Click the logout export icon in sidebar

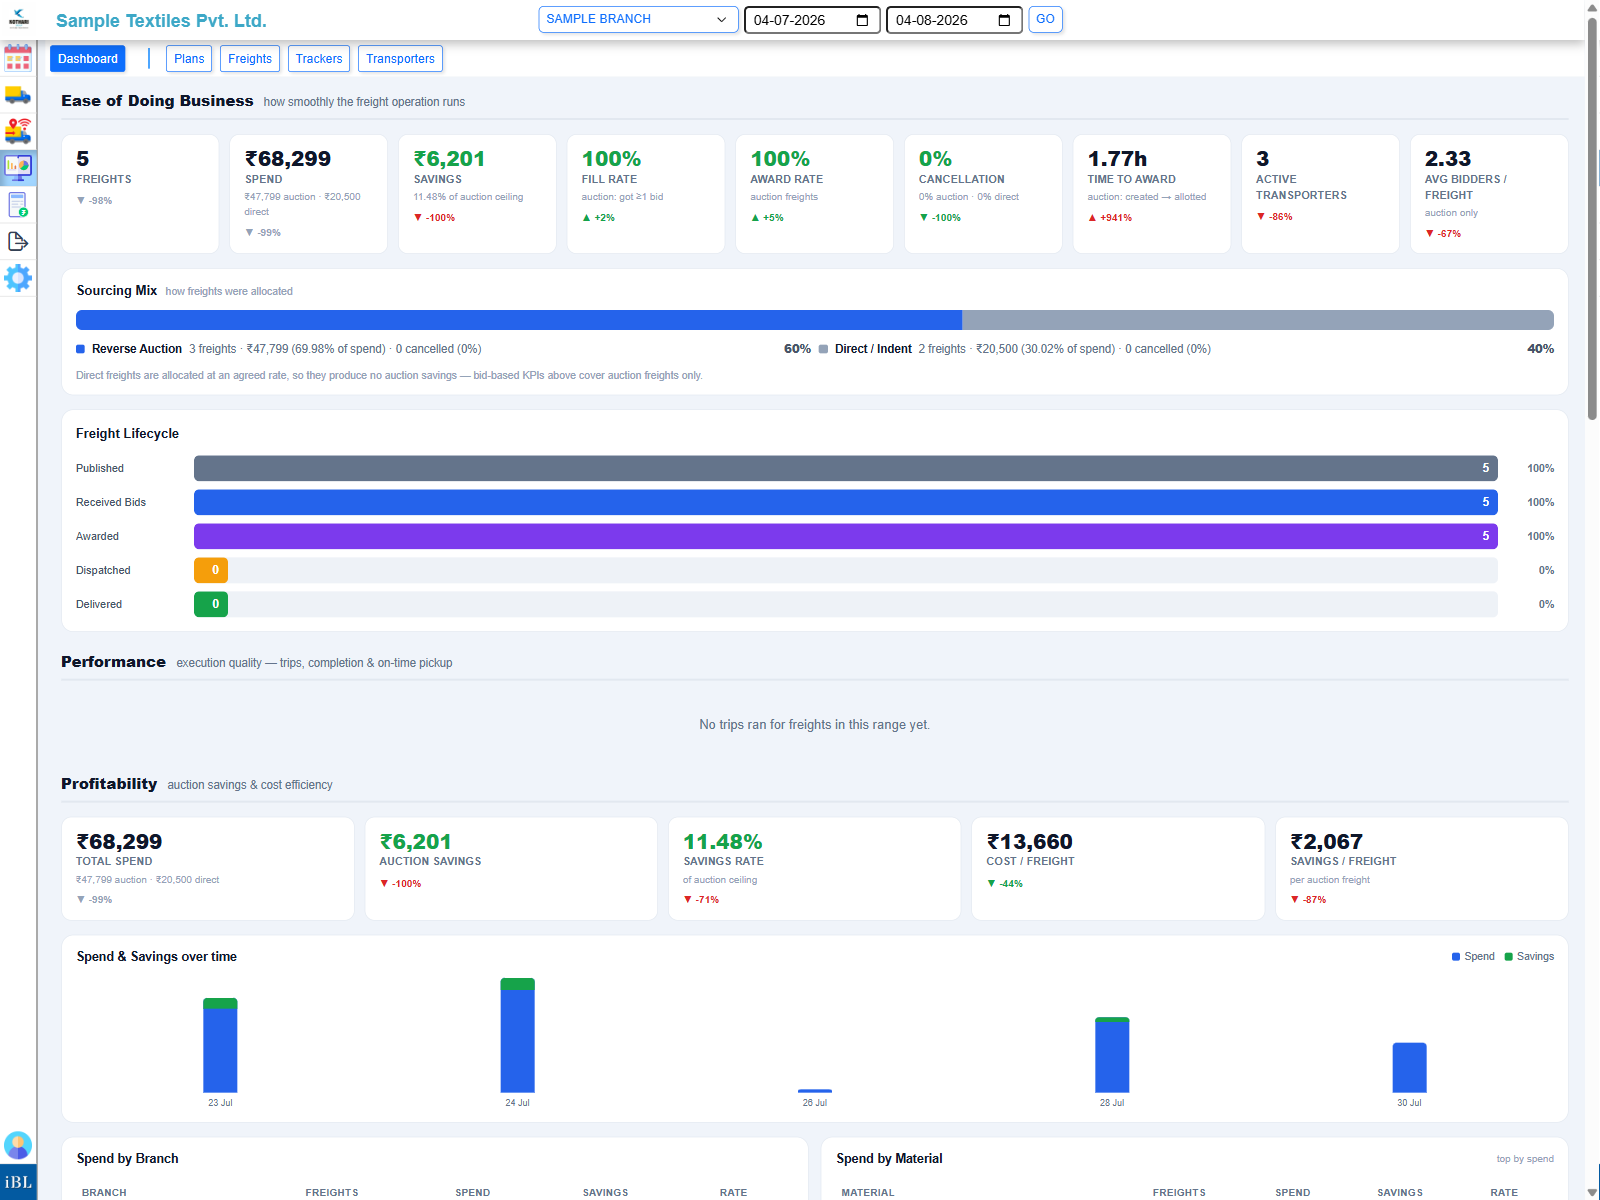[18, 242]
